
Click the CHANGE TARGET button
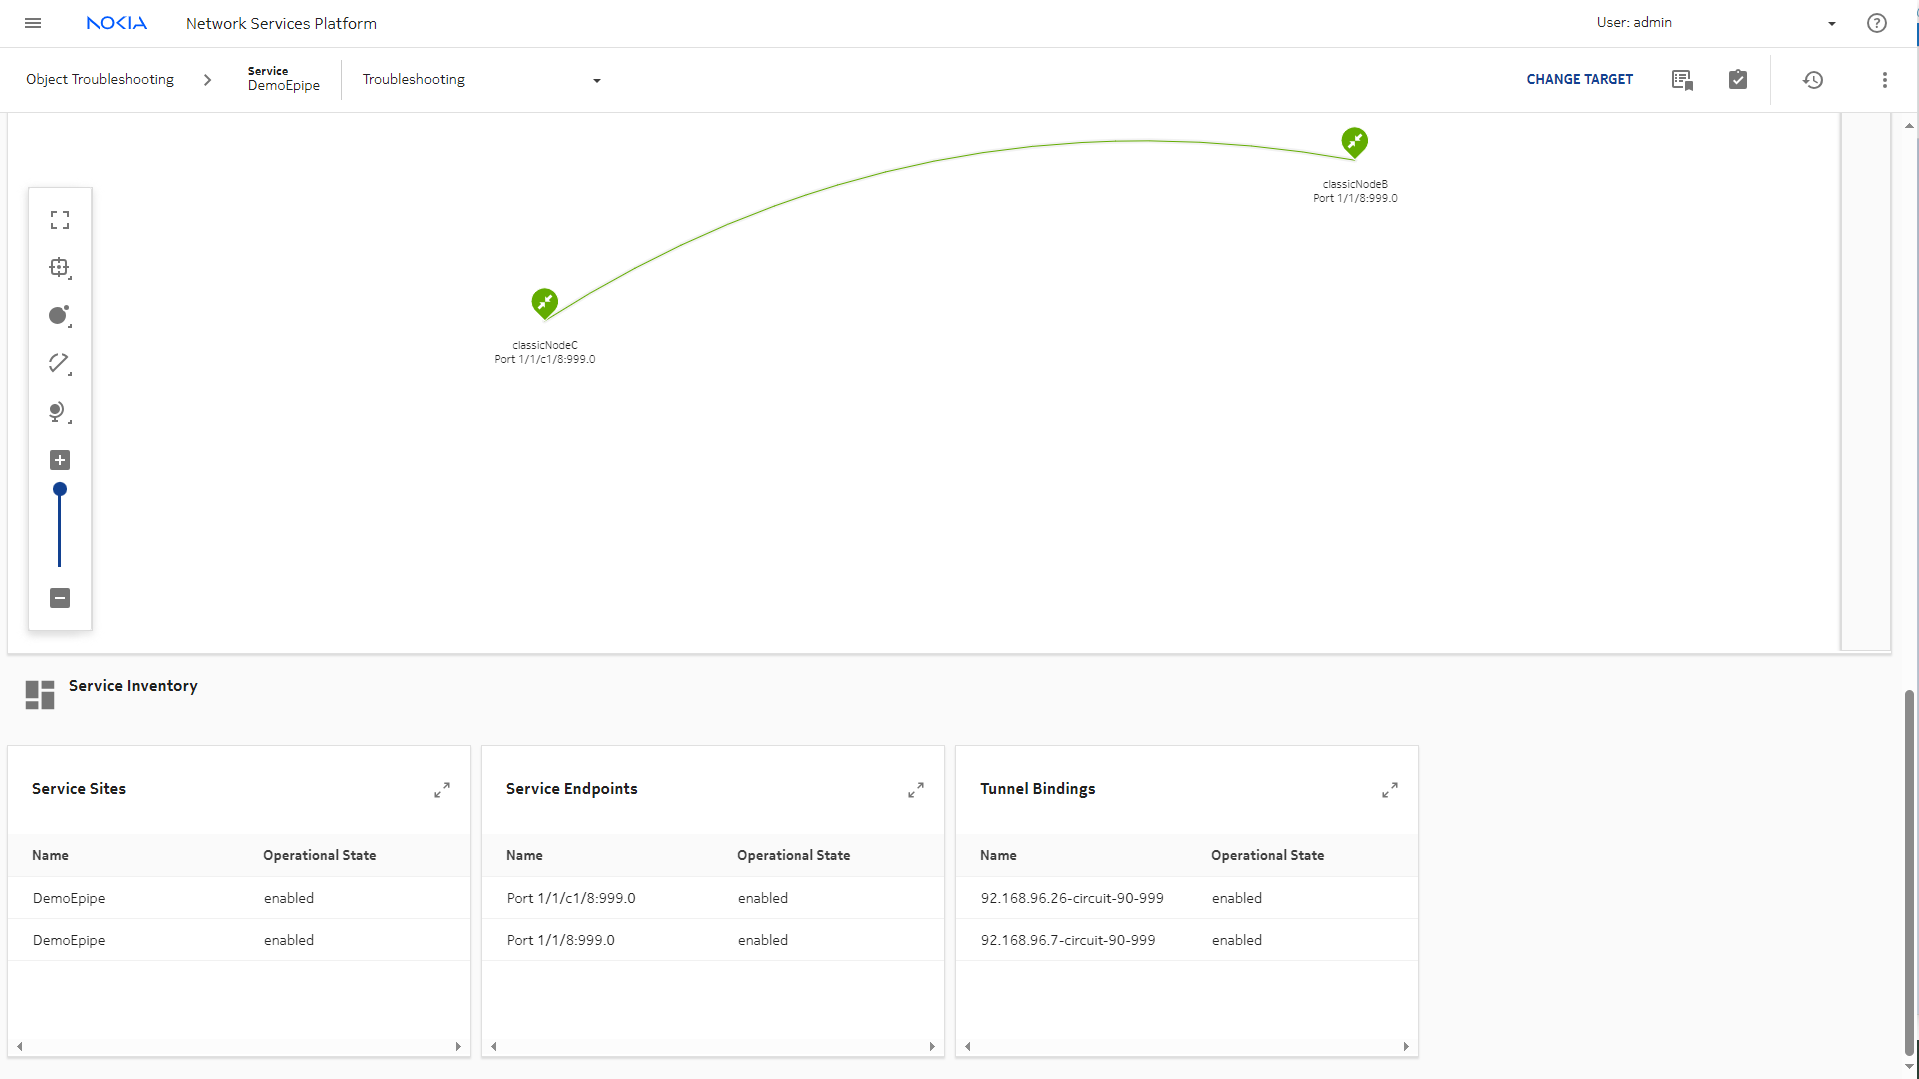click(x=1579, y=80)
